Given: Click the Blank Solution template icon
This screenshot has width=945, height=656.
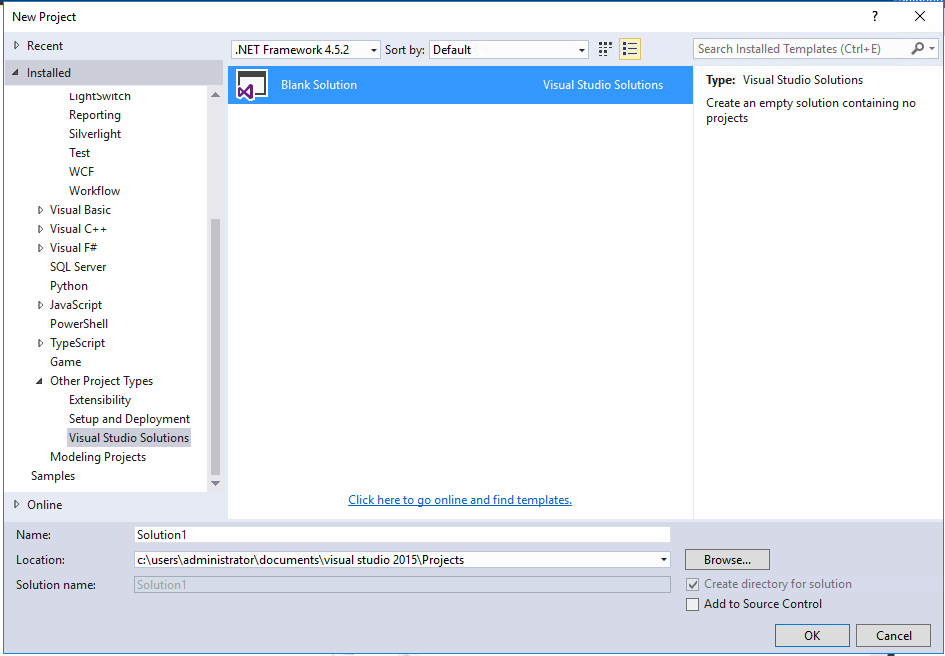Looking at the screenshot, I should (x=252, y=85).
